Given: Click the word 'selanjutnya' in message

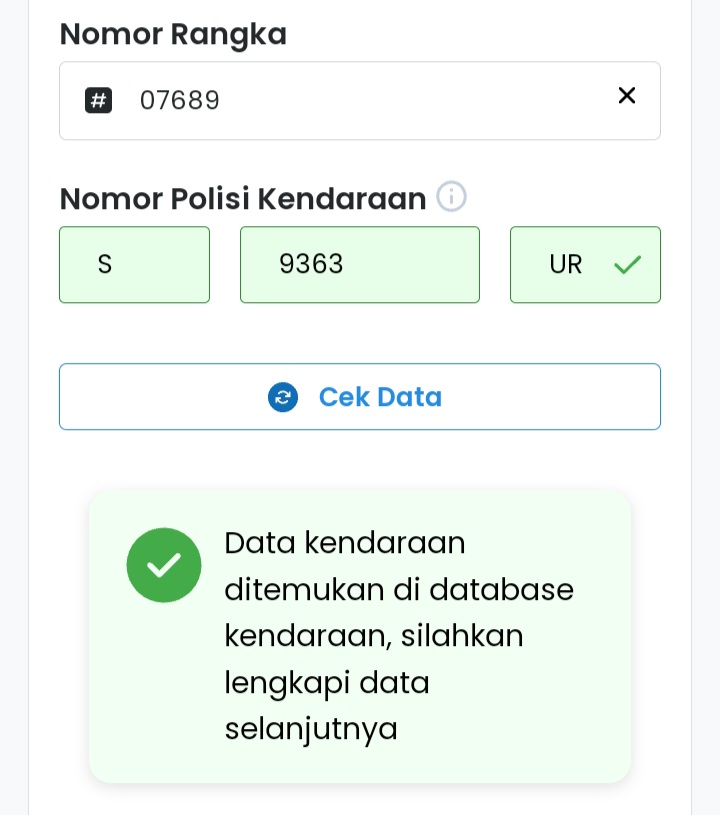Looking at the screenshot, I should pos(311,728).
